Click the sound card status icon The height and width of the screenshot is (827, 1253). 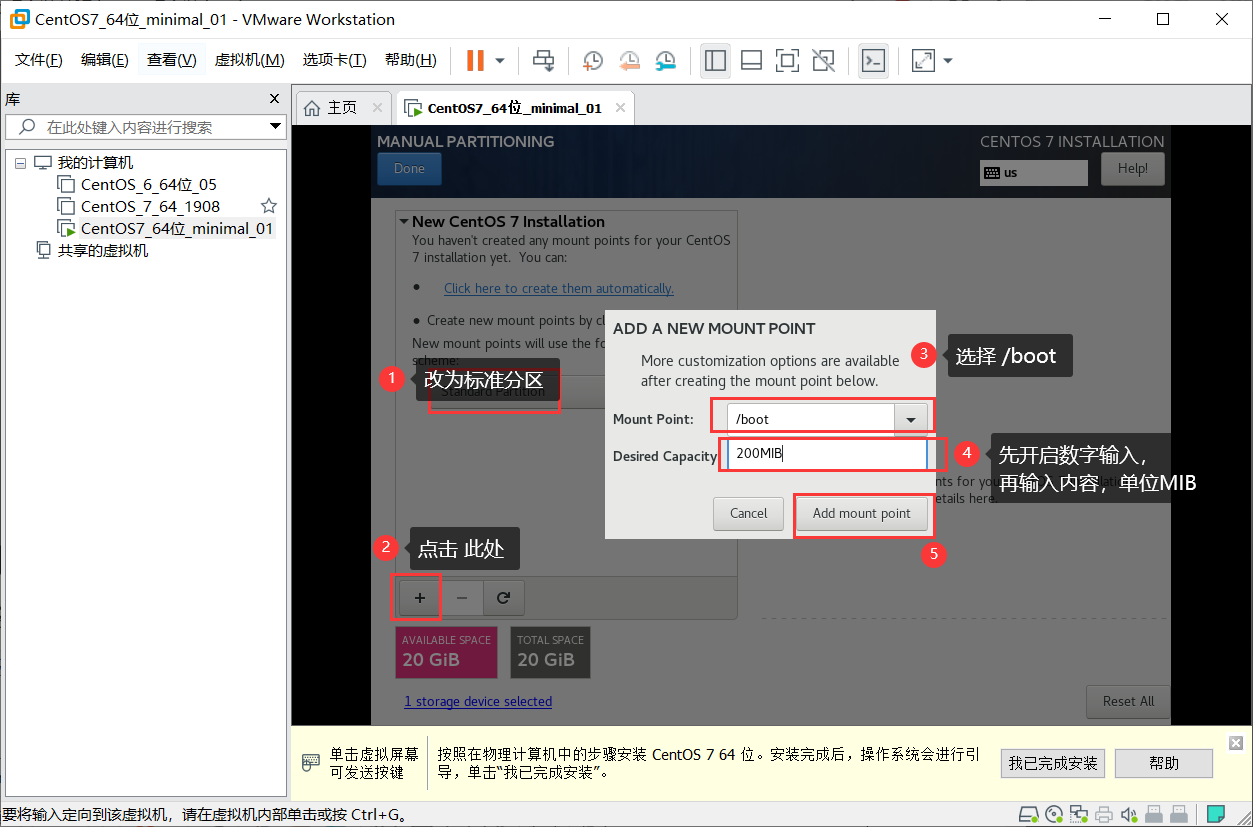coord(1129,814)
